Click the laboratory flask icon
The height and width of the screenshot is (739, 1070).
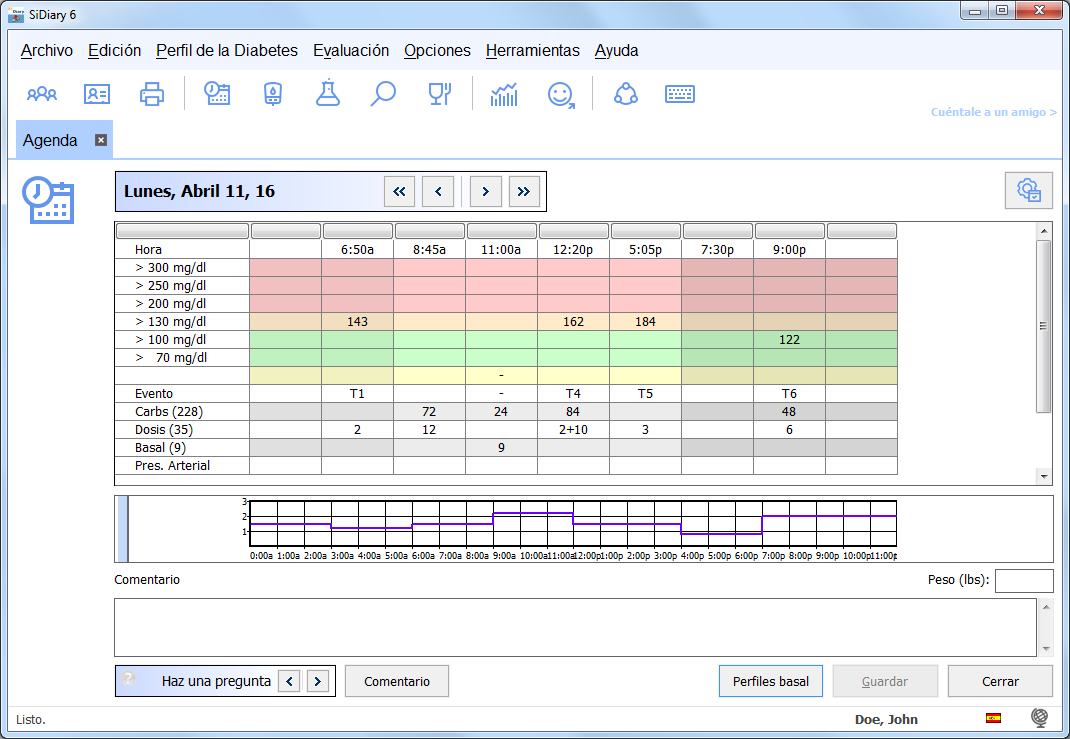[x=327, y=95]
